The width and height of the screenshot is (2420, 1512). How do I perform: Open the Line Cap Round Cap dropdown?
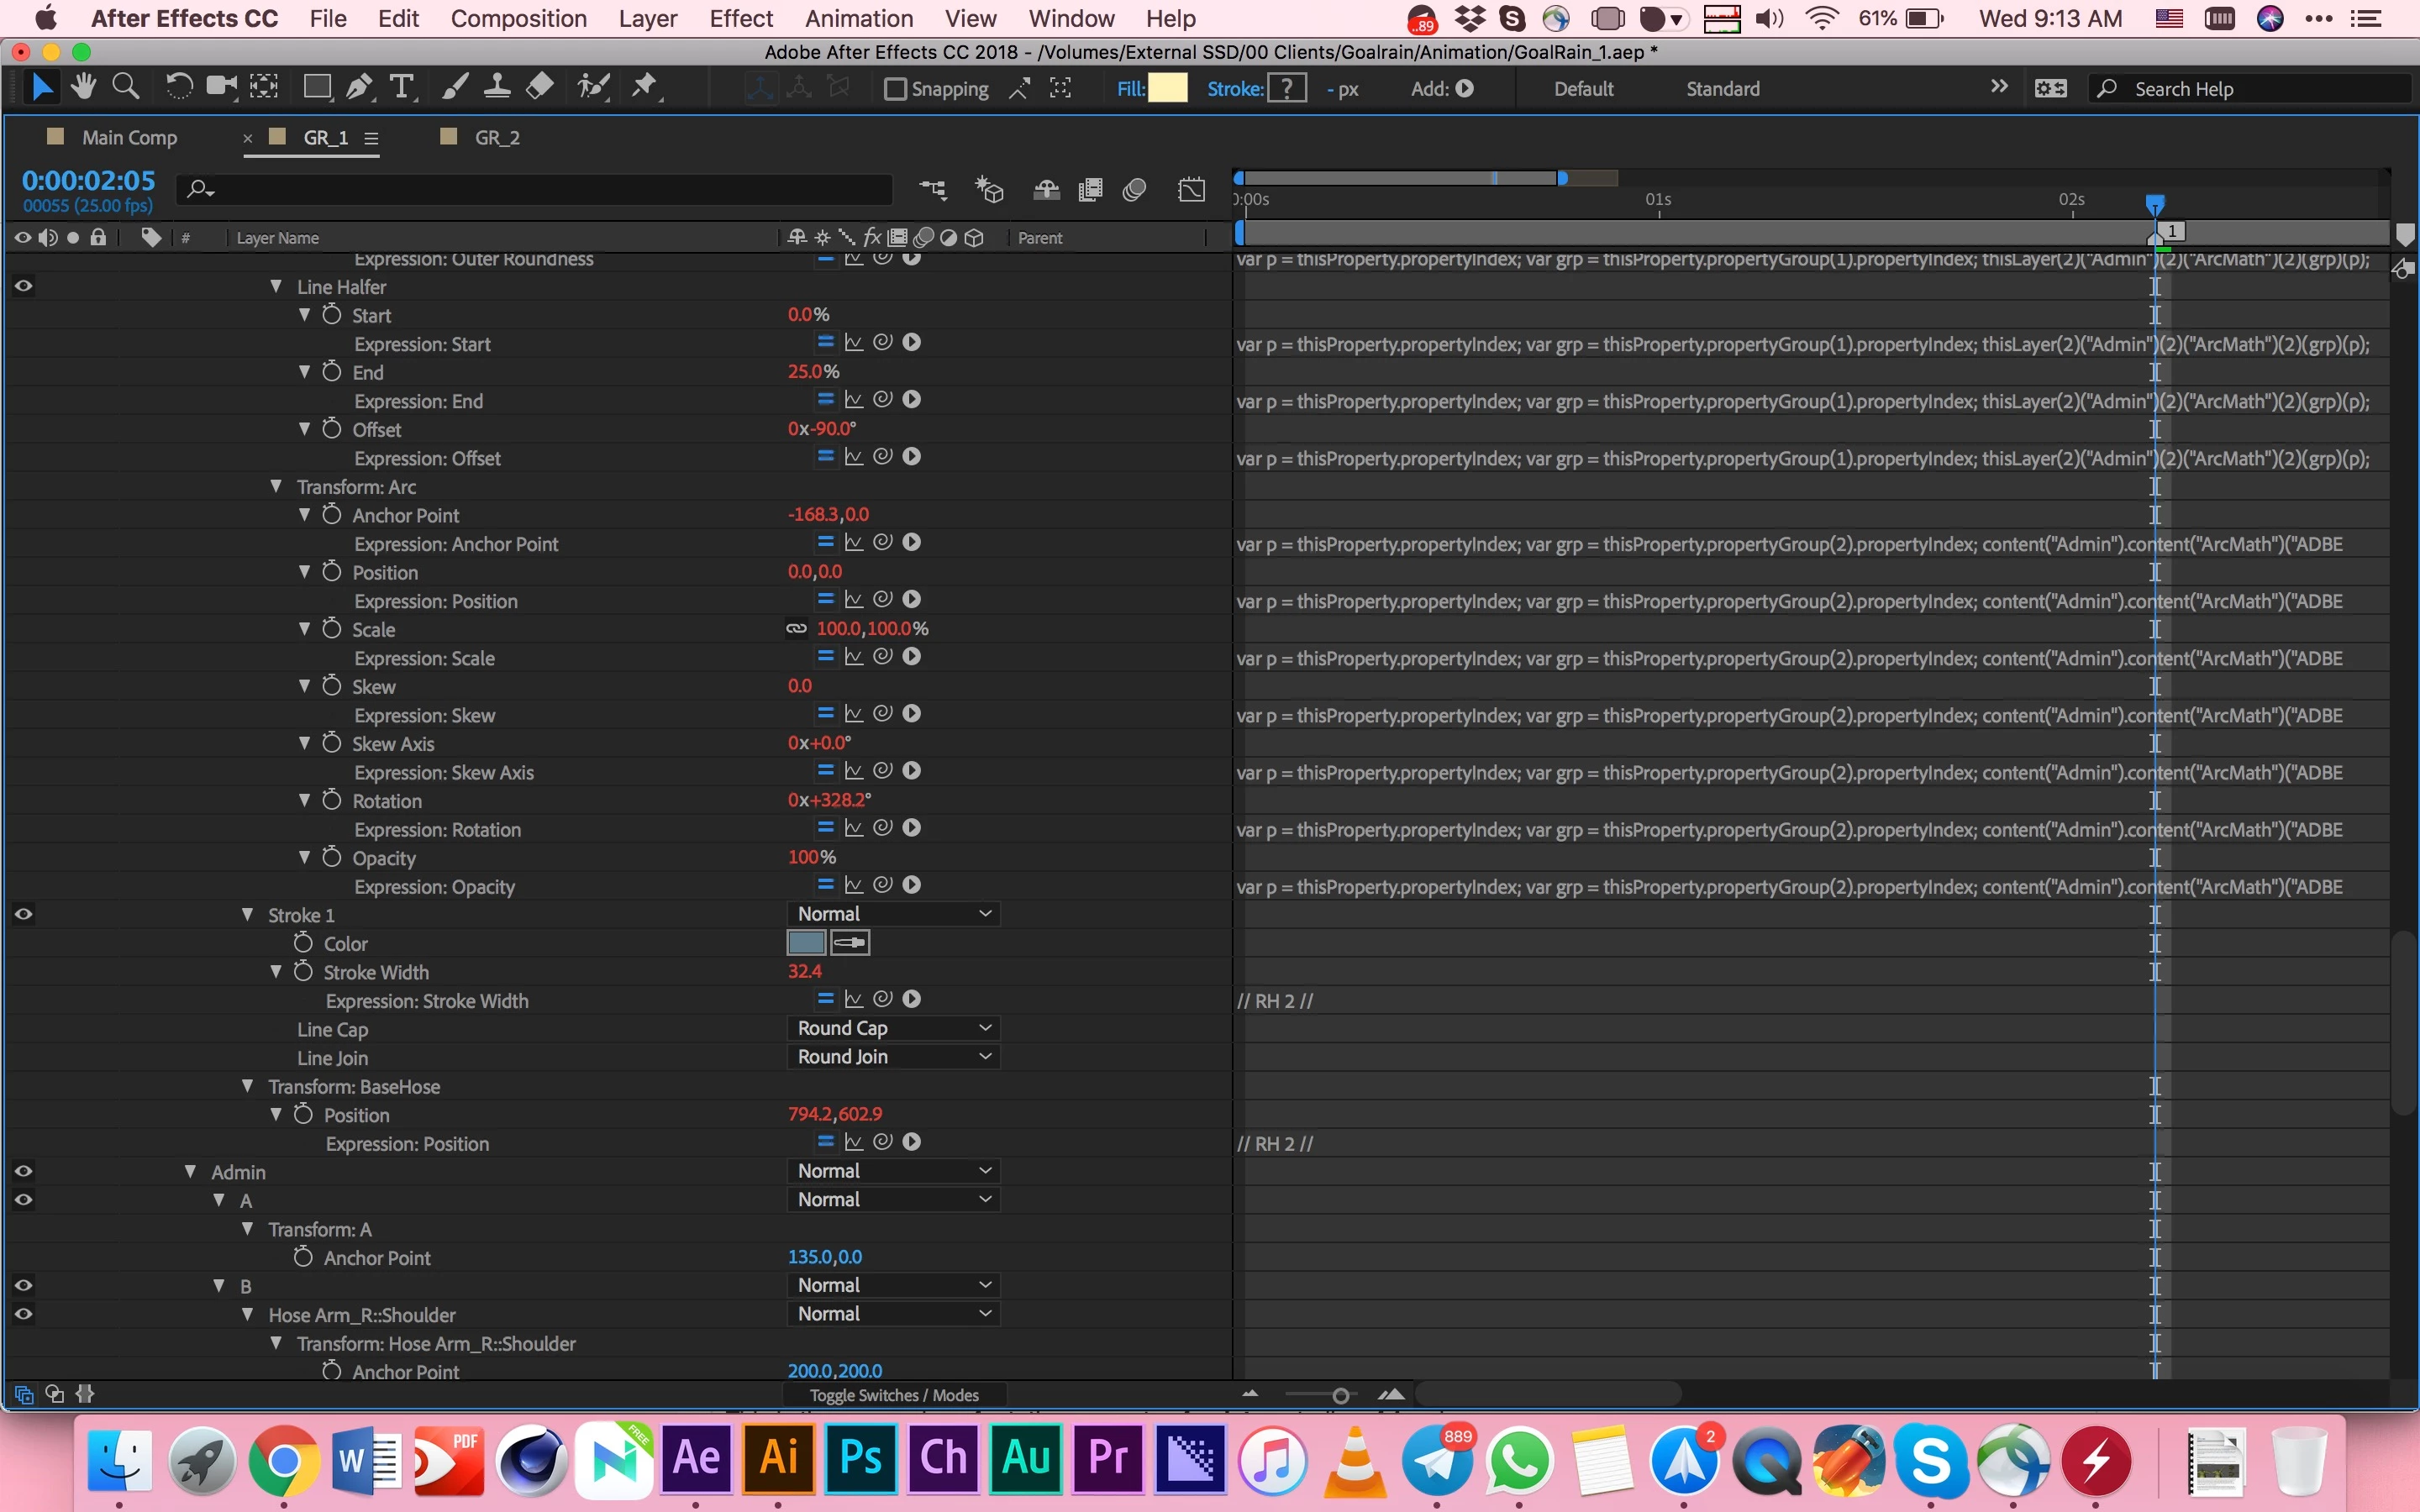(x=893, y=1028)
